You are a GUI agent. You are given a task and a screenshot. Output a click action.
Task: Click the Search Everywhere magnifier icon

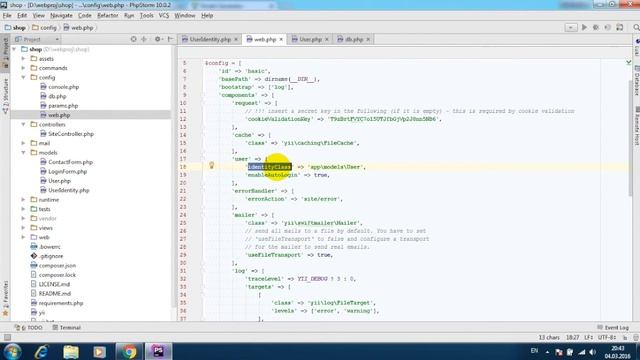click(x=636, y=27)
